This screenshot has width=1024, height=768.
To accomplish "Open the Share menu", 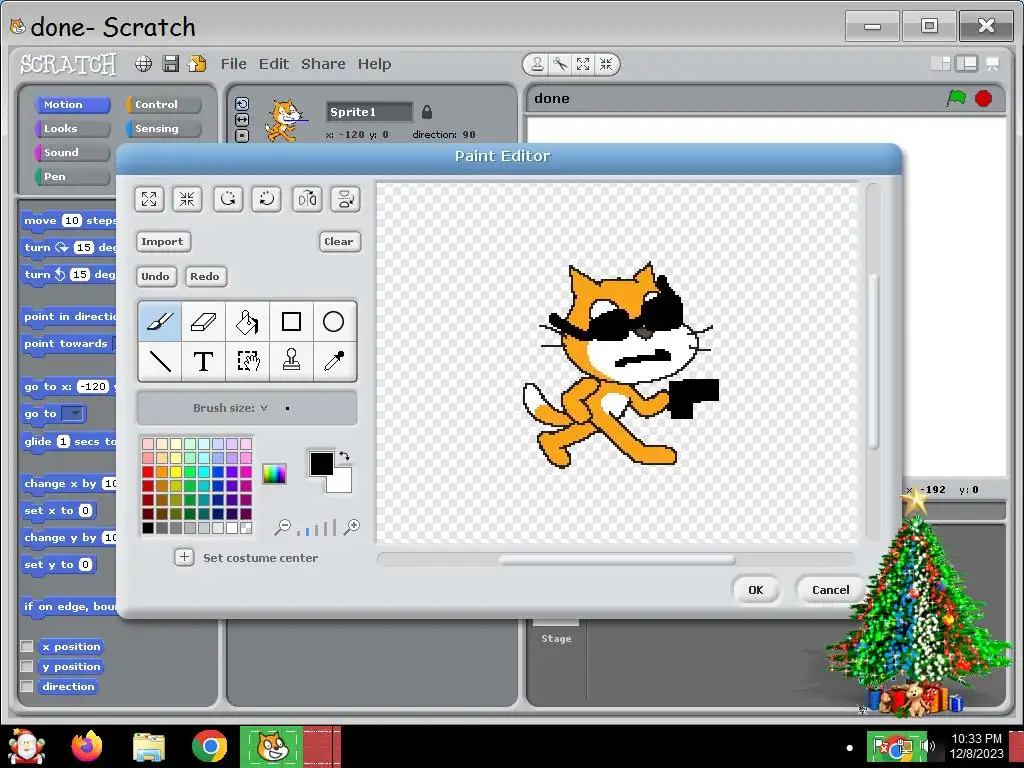I will coord(323,64).
